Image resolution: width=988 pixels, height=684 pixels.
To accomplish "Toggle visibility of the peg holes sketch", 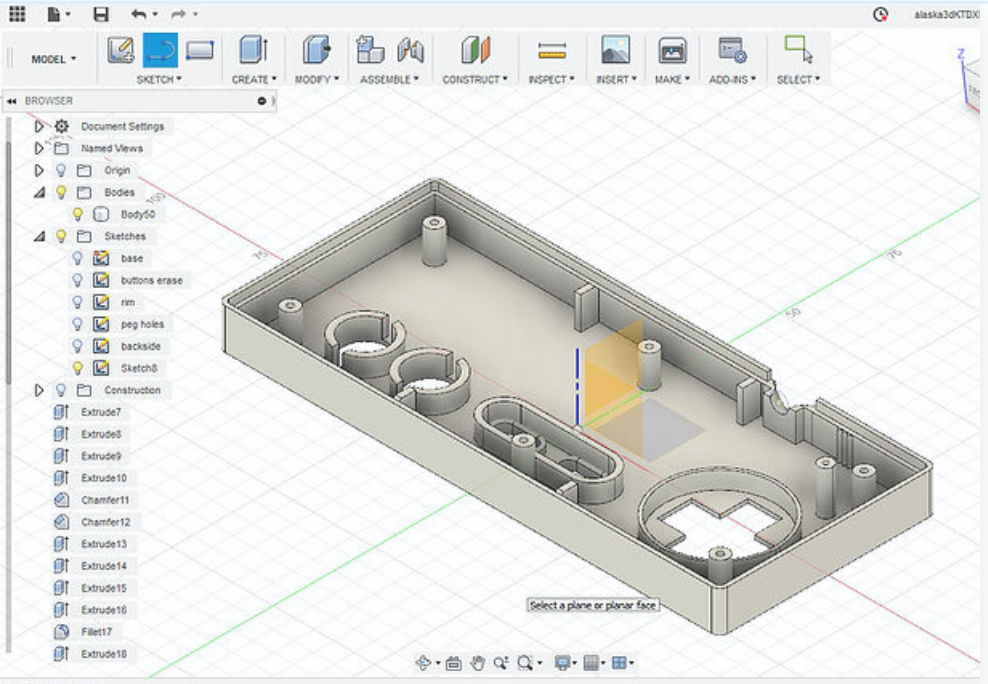I will (79, 323).
